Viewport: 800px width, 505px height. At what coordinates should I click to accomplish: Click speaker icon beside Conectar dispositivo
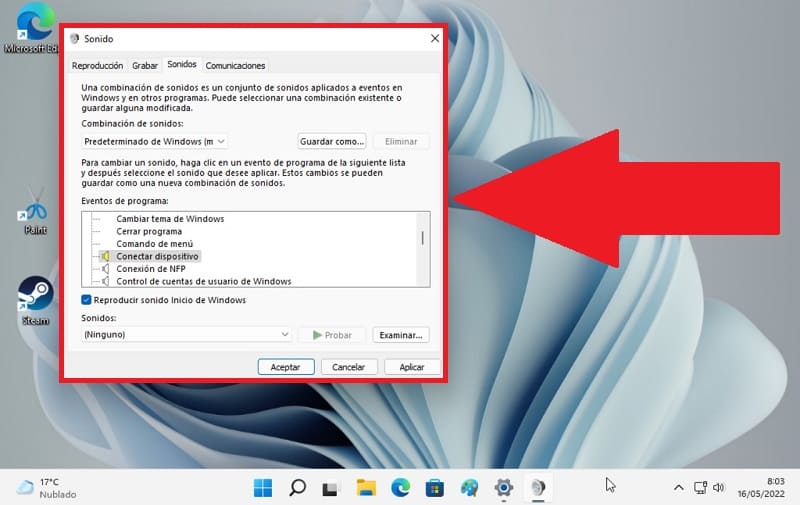click(105, 256)
